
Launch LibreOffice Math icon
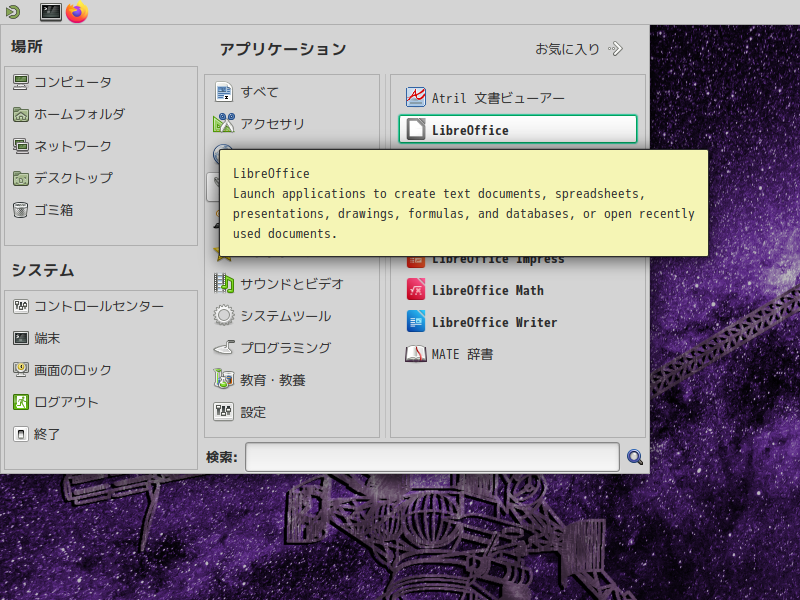coord(415,290)
